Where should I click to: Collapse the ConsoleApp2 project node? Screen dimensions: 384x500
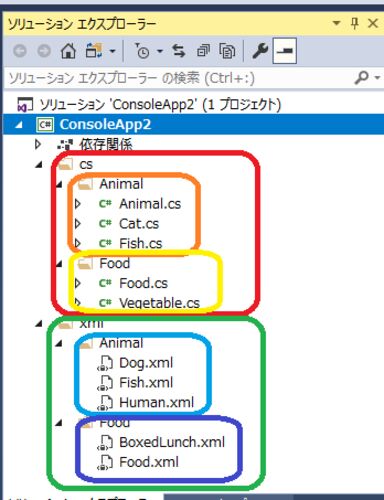click(x=19, y=125)
